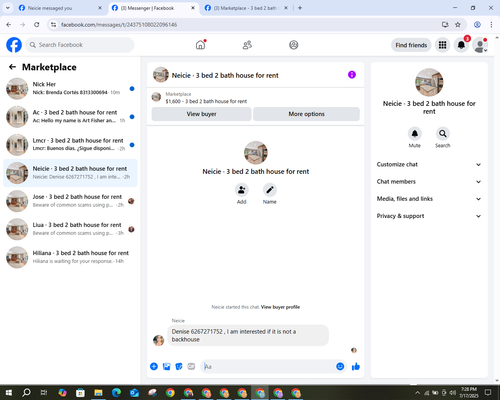Viewport: 500px width, 400px height.
Task: Select the Neicie conversation in the list
Action: [70, 173]
